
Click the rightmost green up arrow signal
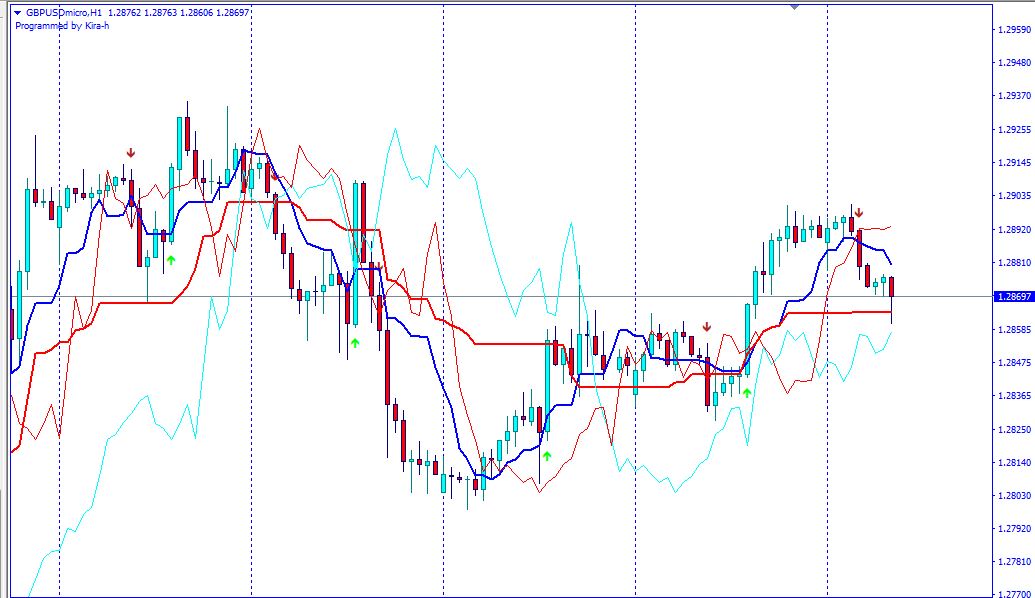[746, 393]
